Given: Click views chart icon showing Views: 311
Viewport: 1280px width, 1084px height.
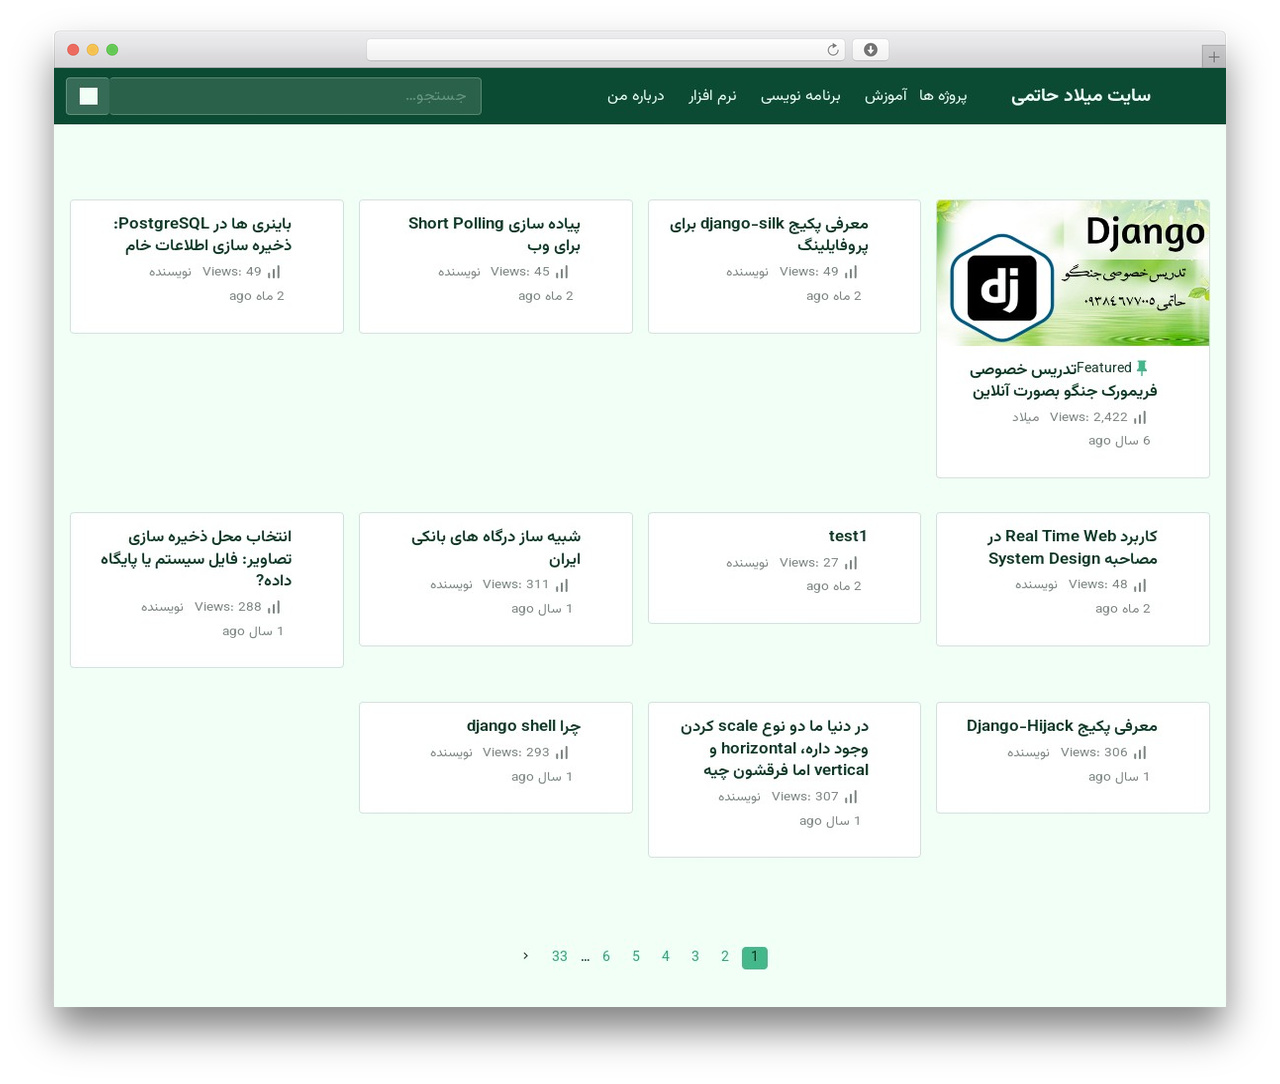Looking at the screenshot, I should click(562, 585).
